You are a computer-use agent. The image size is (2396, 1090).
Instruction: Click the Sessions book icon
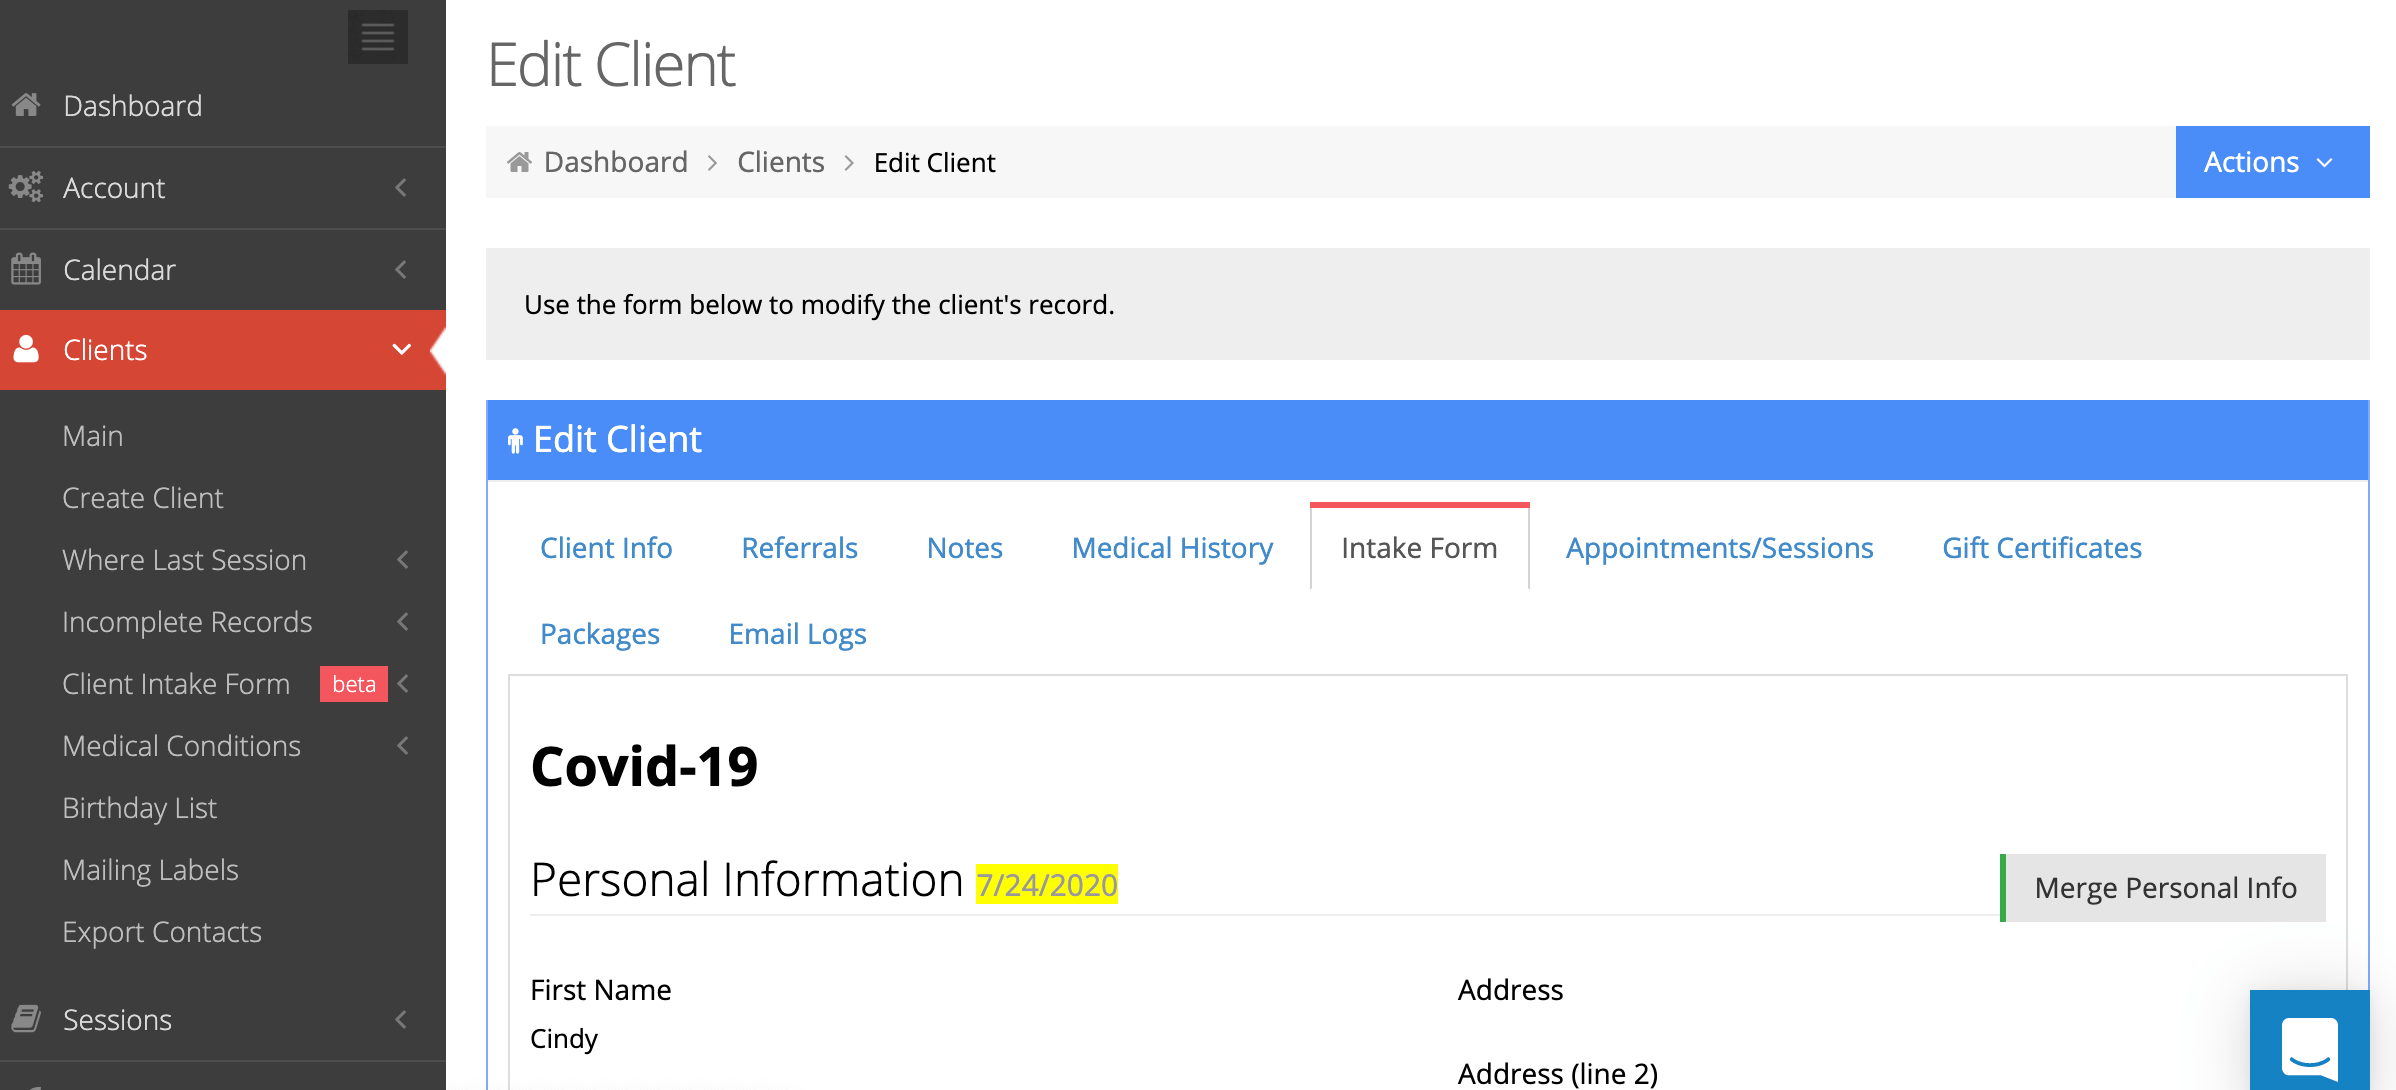point(26,1019)
